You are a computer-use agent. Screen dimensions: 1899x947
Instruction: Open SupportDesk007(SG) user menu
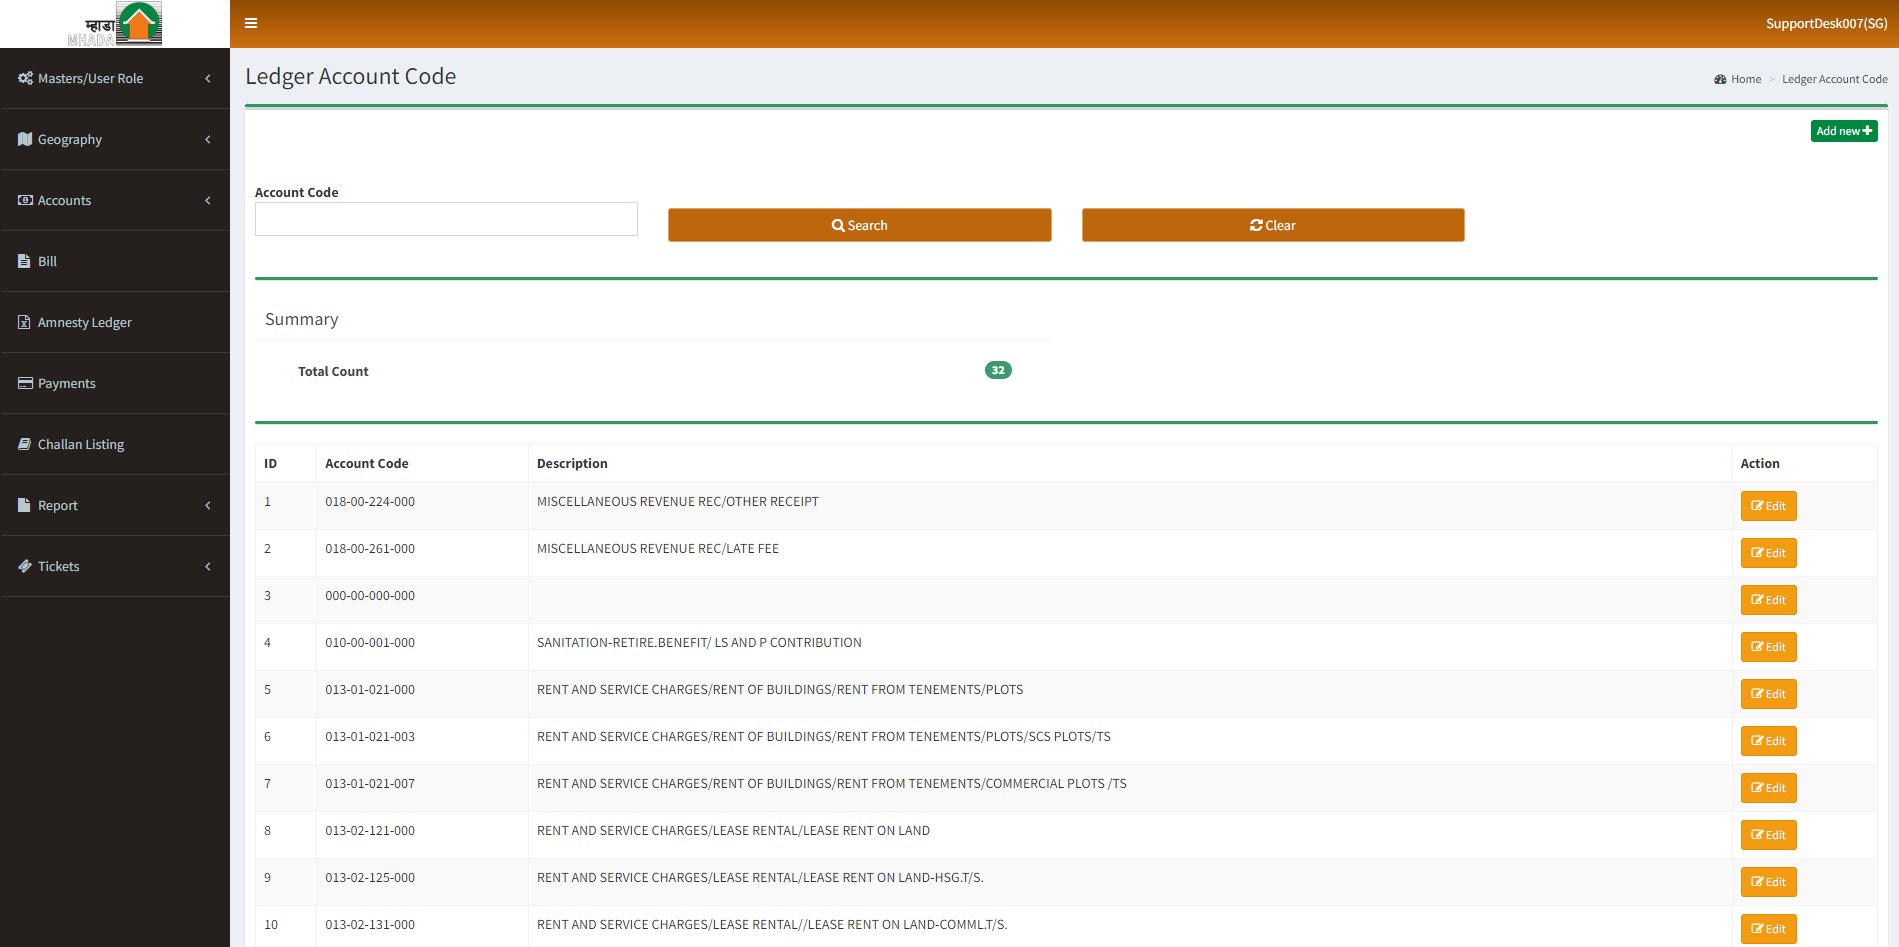(1826, 23)
